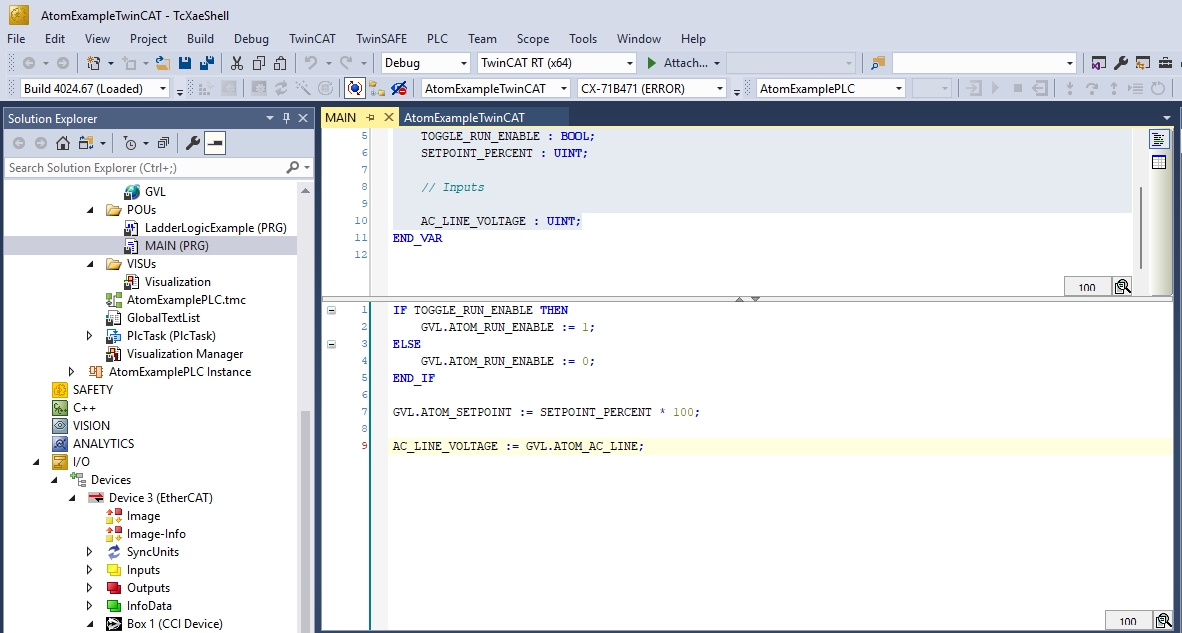
Task: Unpin the MAIN editor tab
Action: click(369, 117)
